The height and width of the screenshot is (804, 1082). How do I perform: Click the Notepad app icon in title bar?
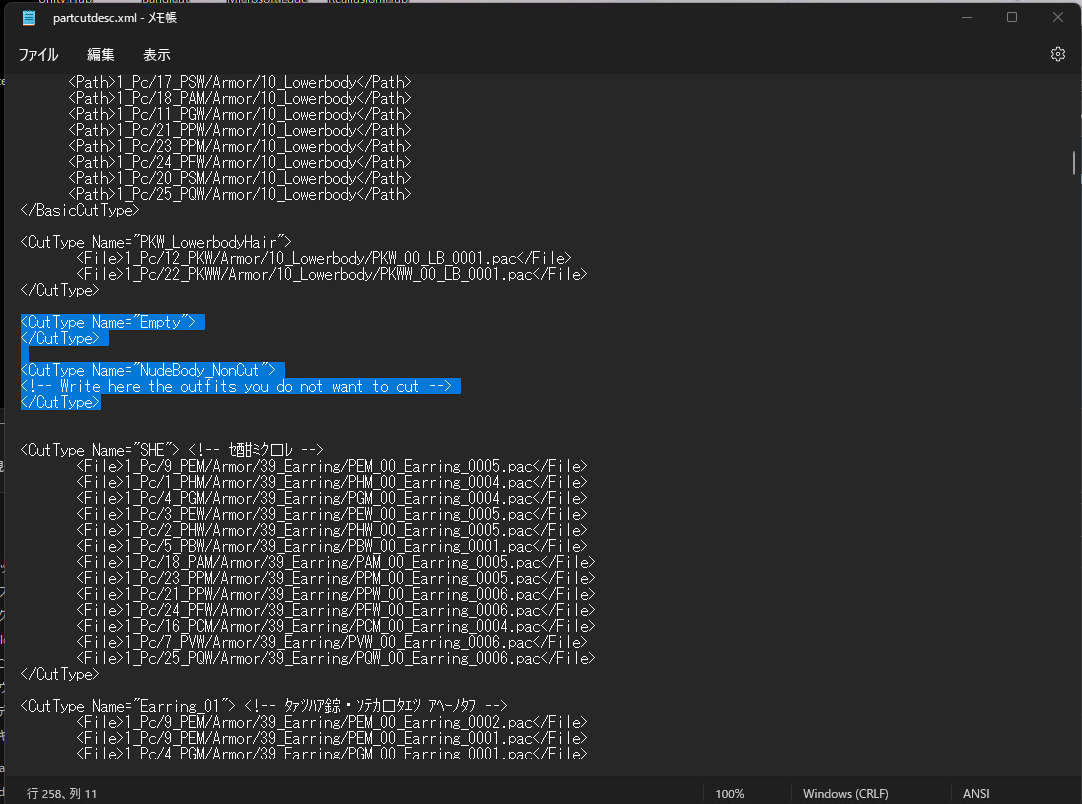click(29, 18)
